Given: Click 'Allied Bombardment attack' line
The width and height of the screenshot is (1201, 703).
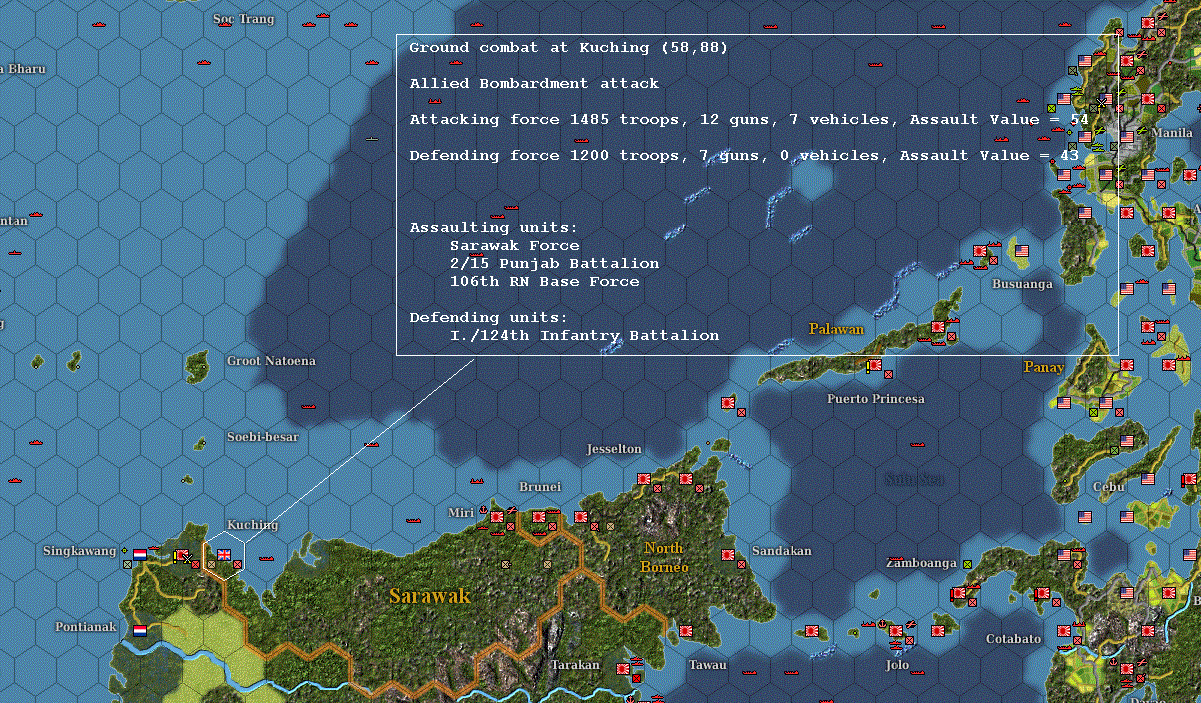Looking at the screenshot, I should pos(534,84).
